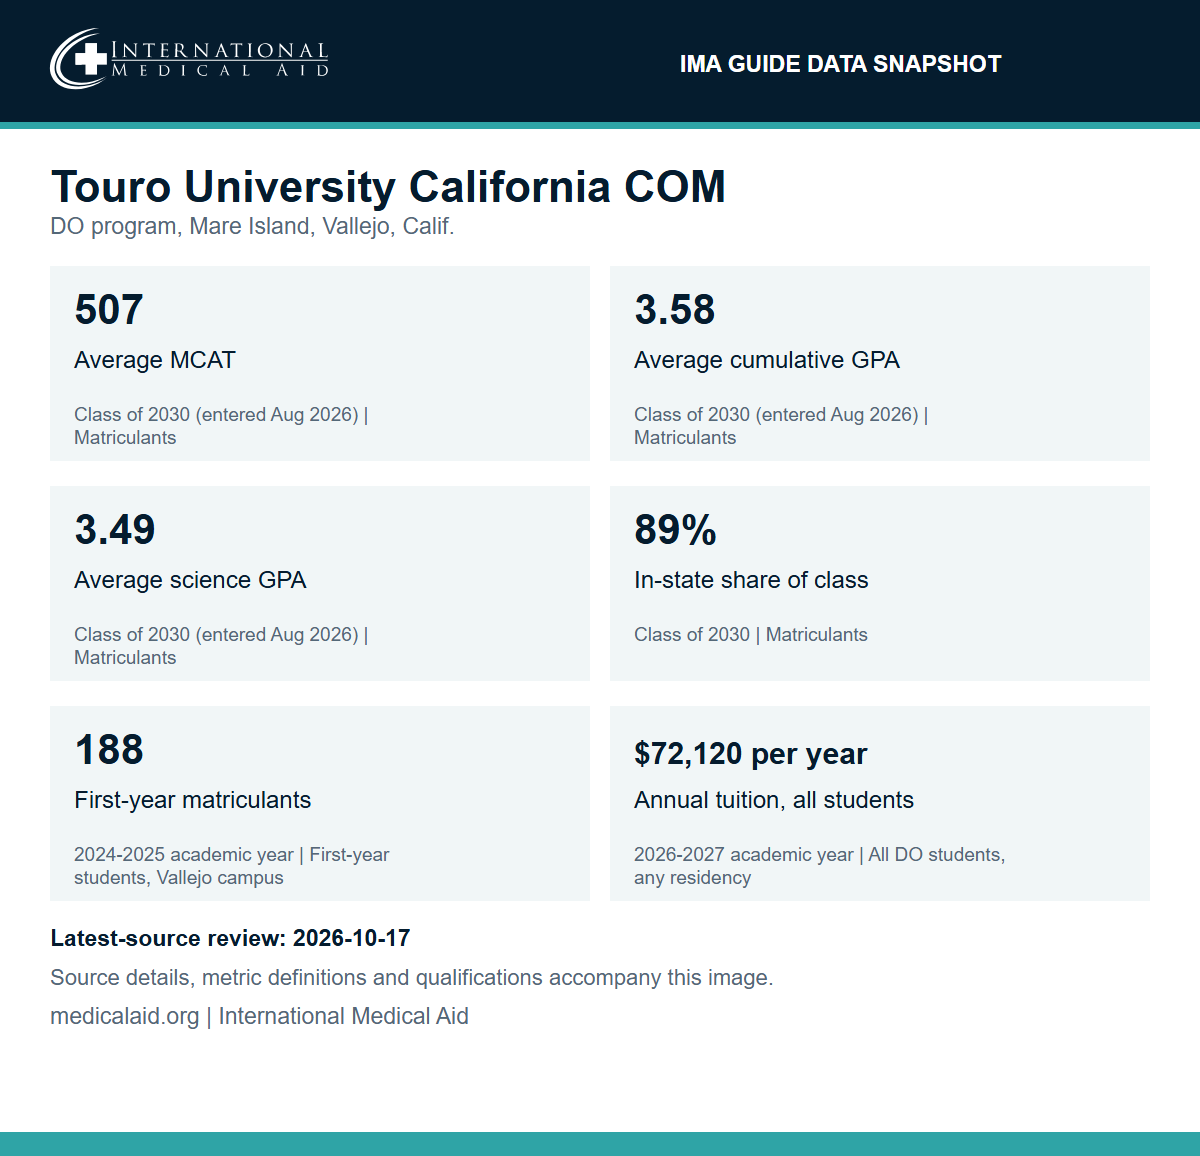
Task: Click the '89%' in-state value
Action: click(x=676, y=530)
